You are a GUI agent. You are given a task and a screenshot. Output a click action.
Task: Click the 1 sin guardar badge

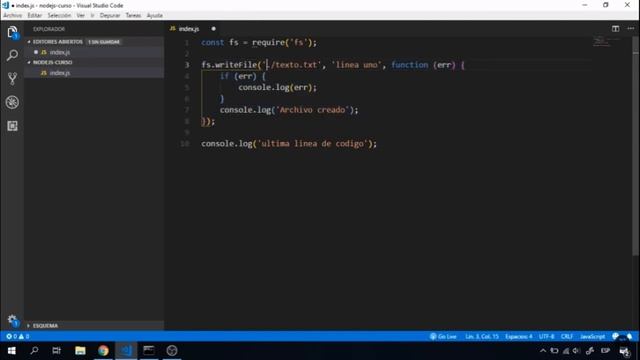click(x=104, y=42)
